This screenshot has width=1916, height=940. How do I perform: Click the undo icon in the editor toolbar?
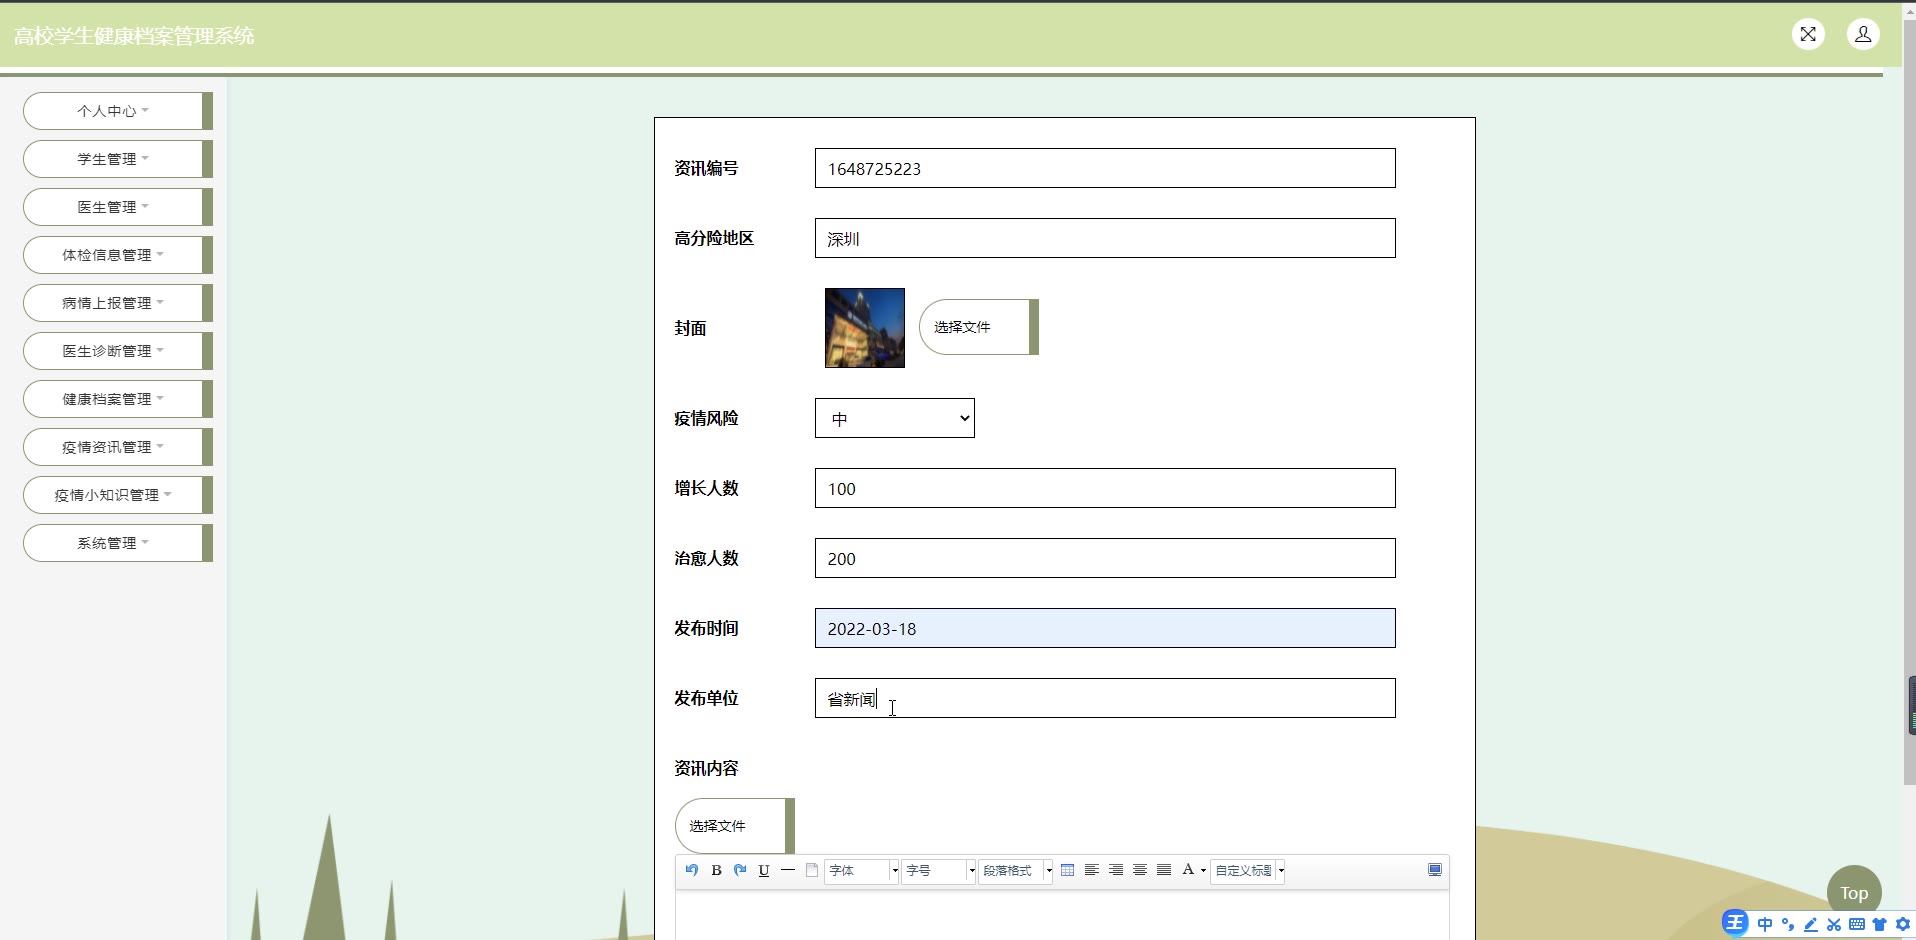click(692, 870)
